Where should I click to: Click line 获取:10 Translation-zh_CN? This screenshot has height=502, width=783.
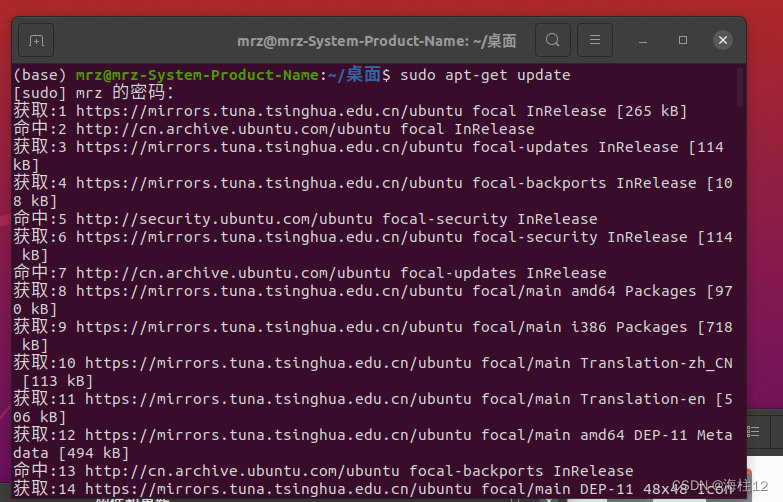tap(373, 372)
